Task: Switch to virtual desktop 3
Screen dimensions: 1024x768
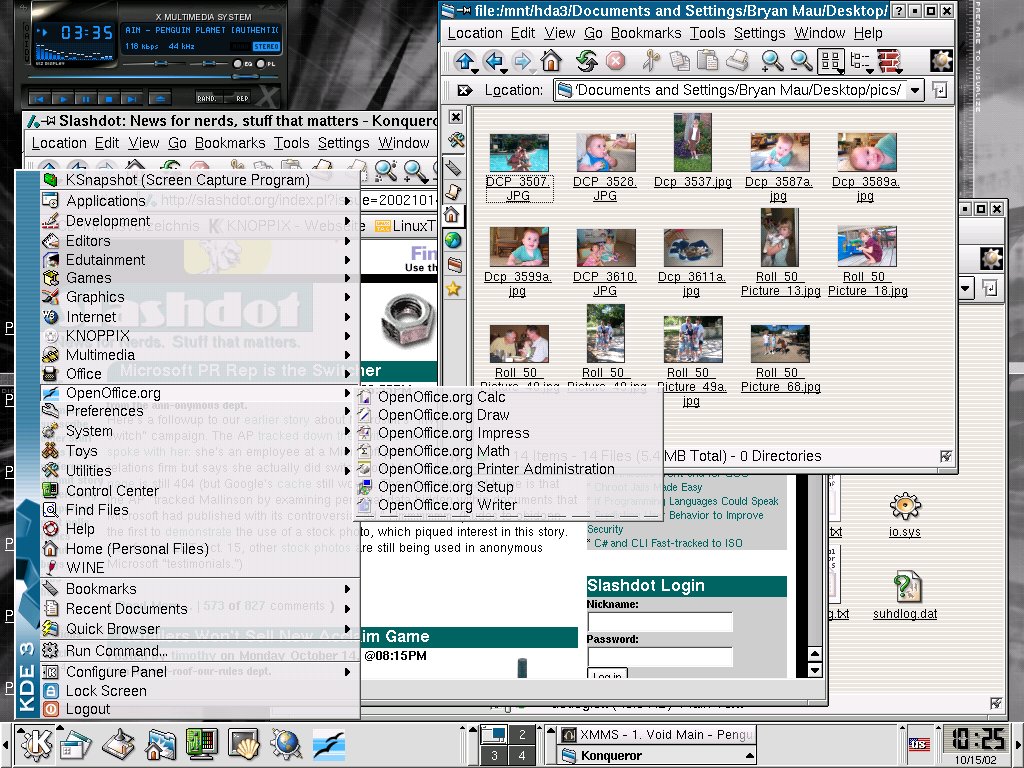Action: pyautogui.click(x=494, y=756)
